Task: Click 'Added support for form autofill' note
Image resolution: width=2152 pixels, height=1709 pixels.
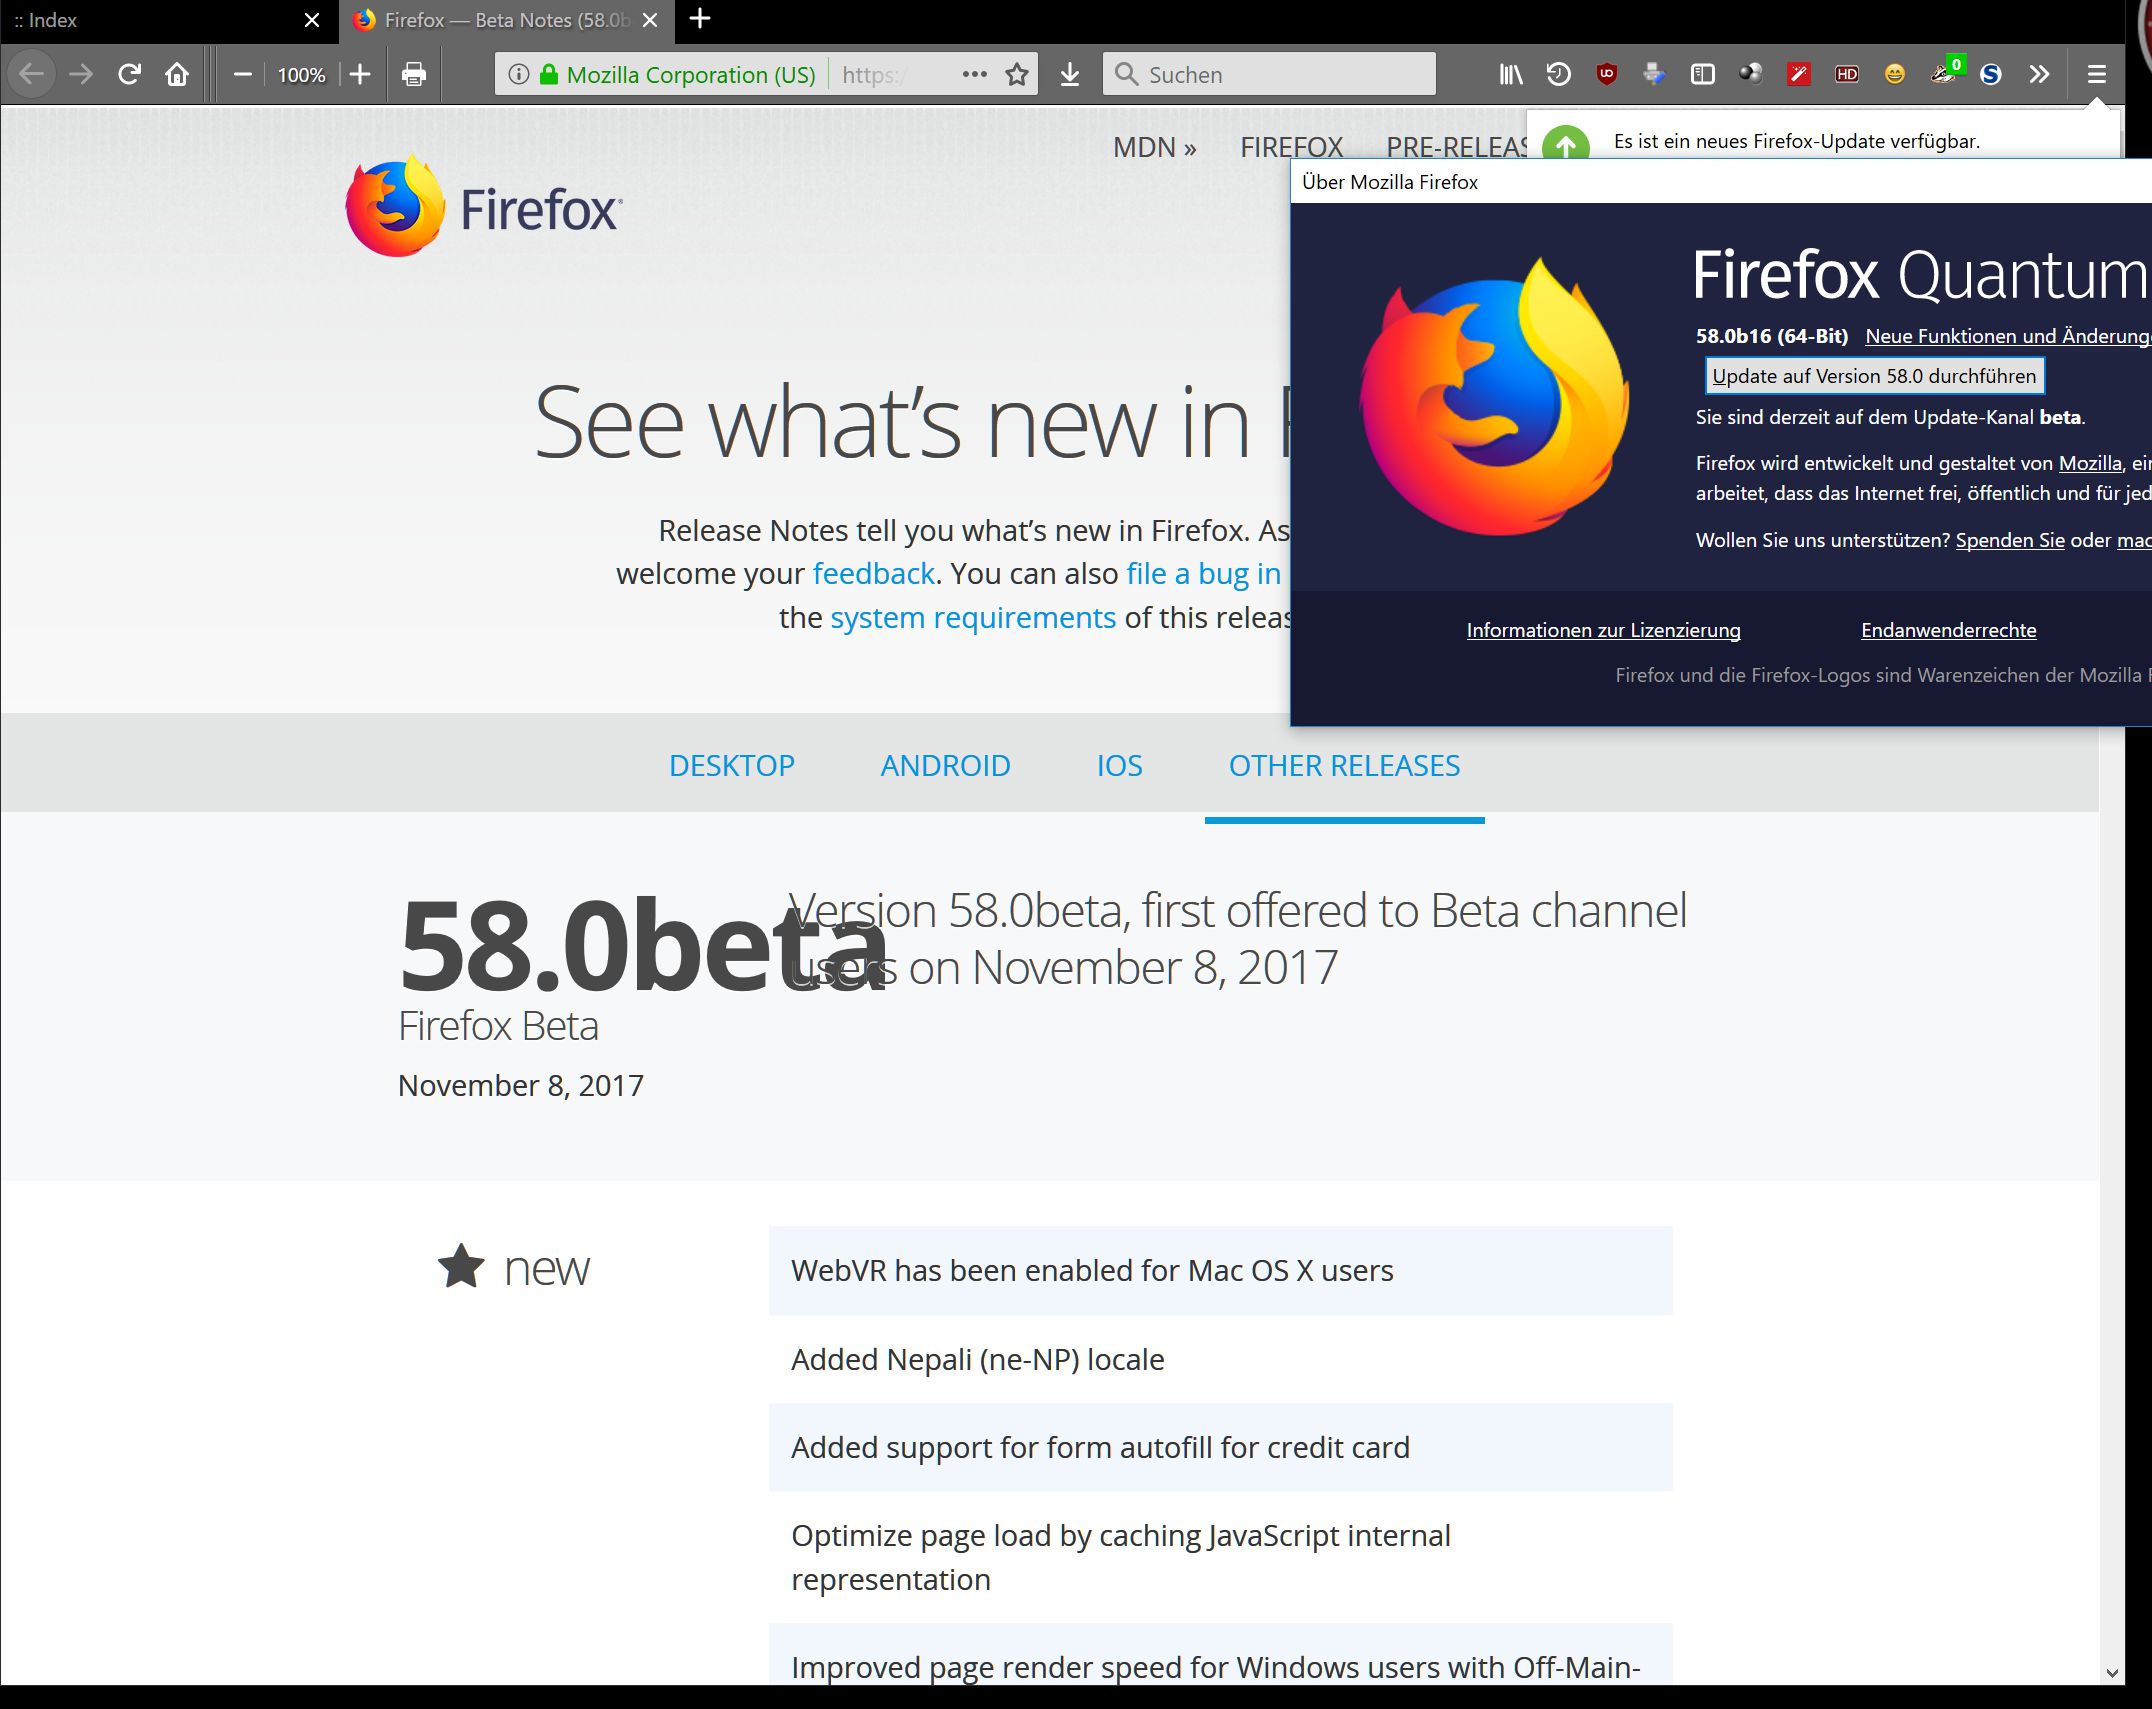Action: point(1100,1448)
